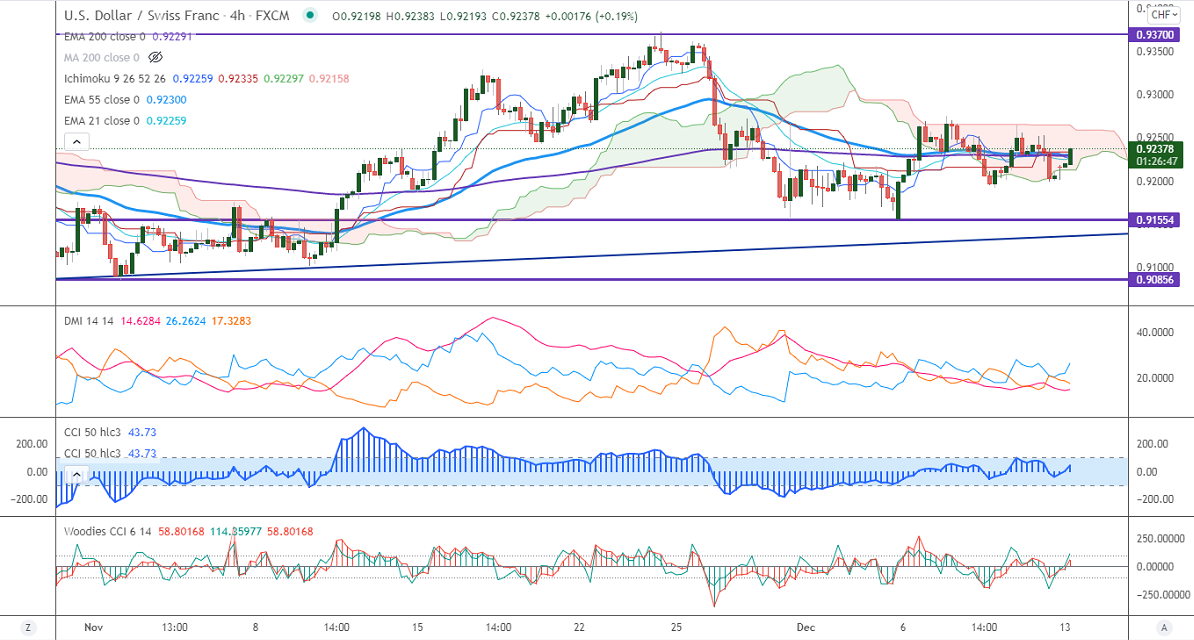
Task: Click the open value O0.92198
Action: [x=354, y=16]
